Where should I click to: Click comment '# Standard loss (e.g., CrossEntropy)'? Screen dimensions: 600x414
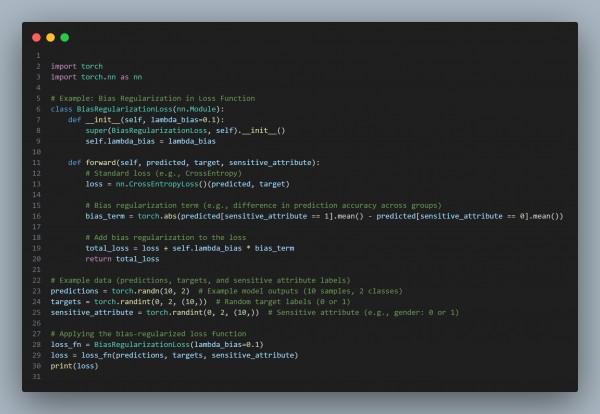pyautogui.click(x=163, y=173)
